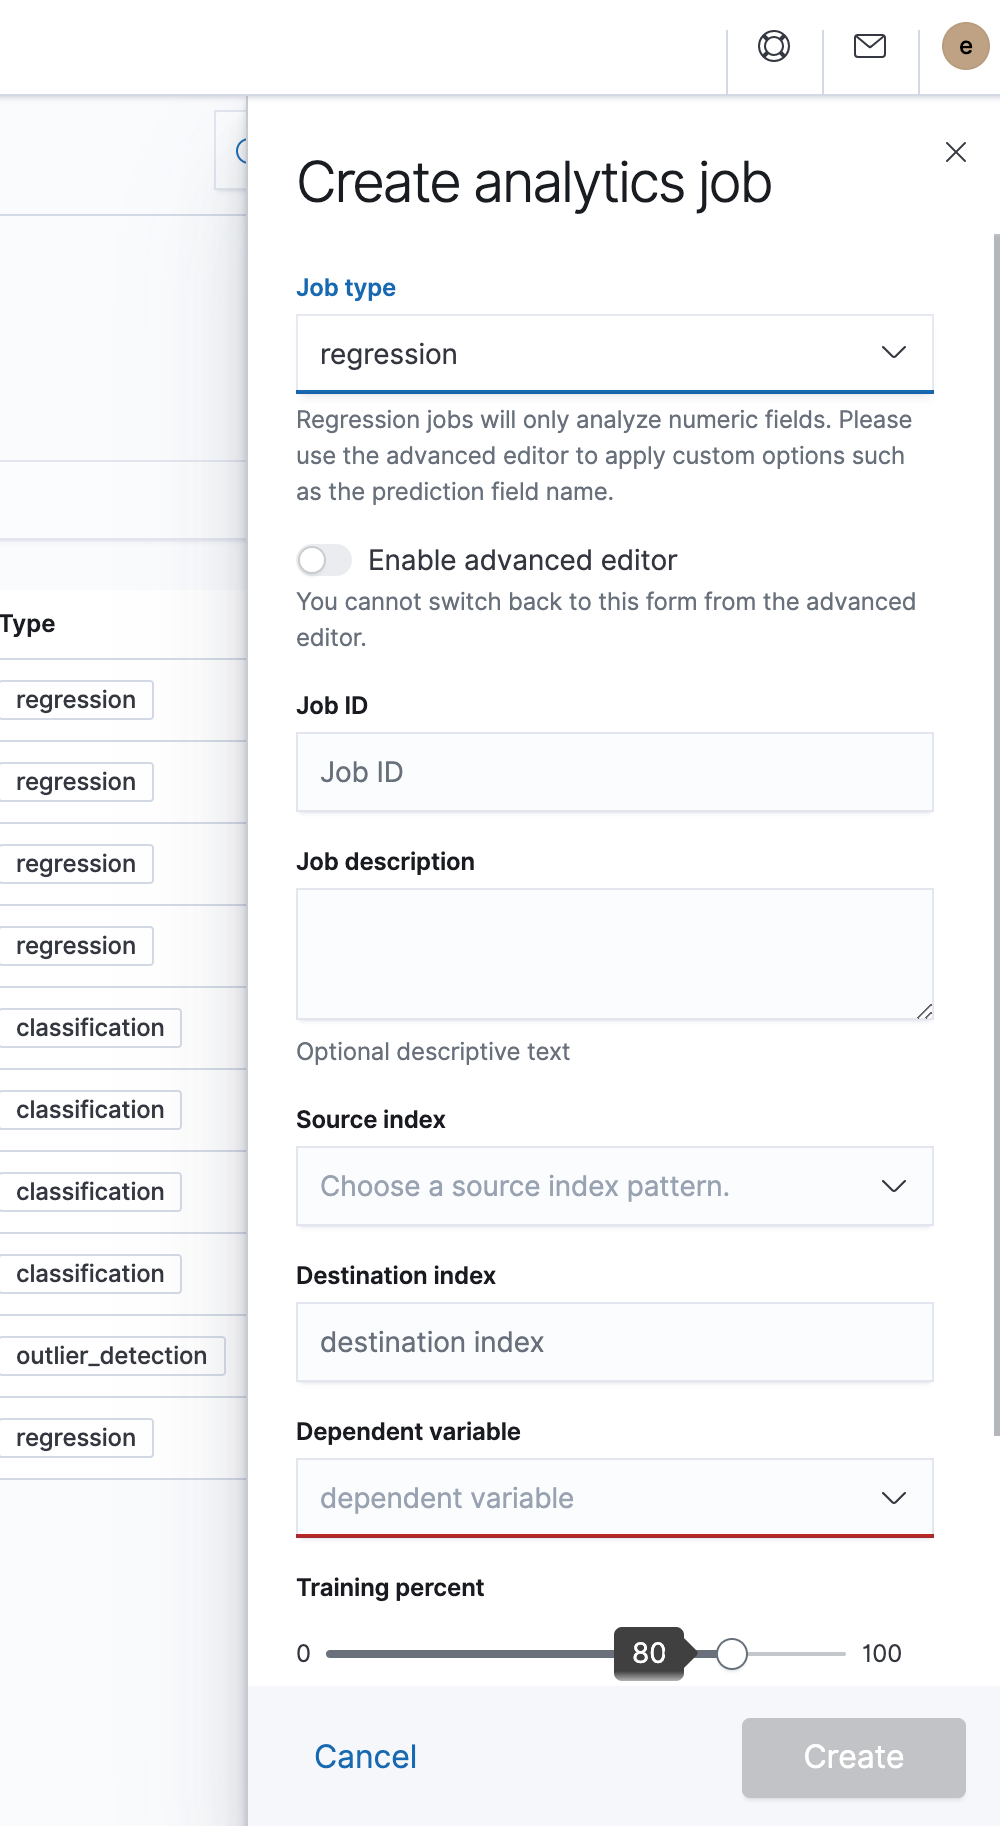Click the Type column header
The width and height of the screenshot is (1000, 1826).
point(28,624)
